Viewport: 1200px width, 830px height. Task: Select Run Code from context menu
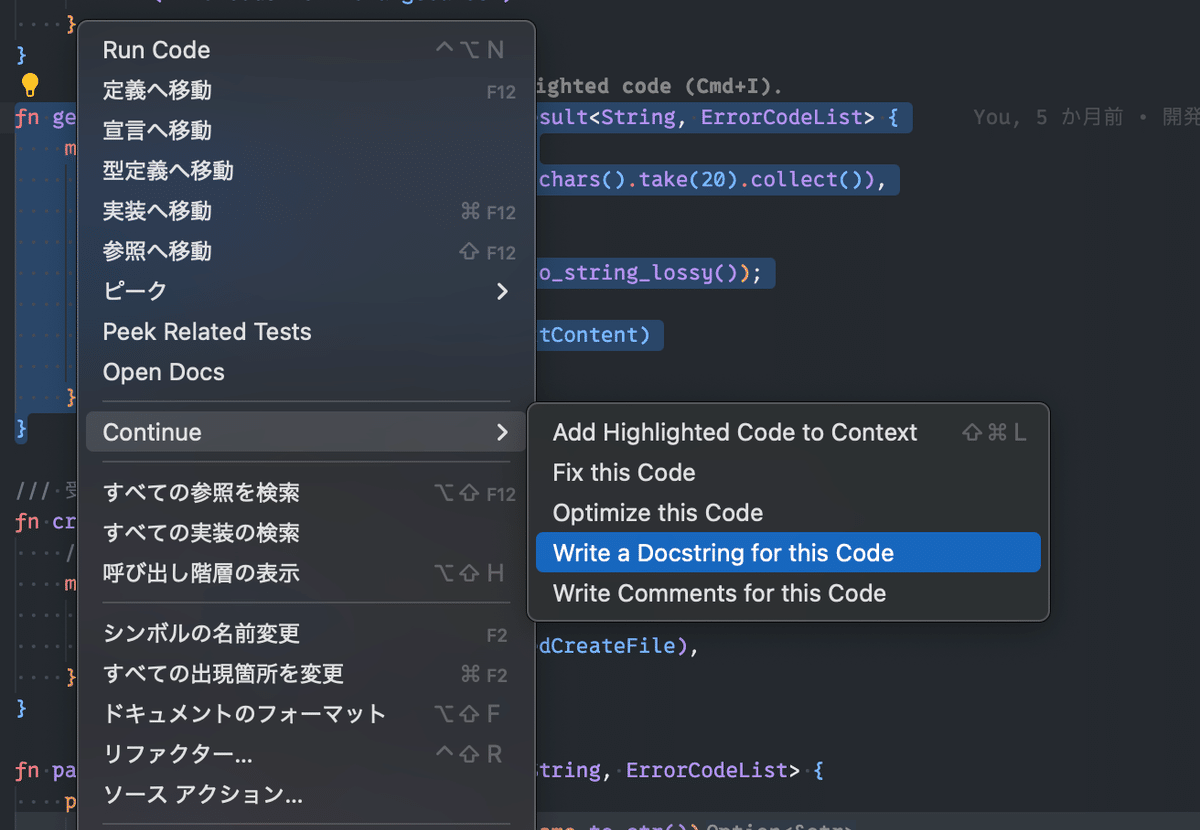coord(157,50)
